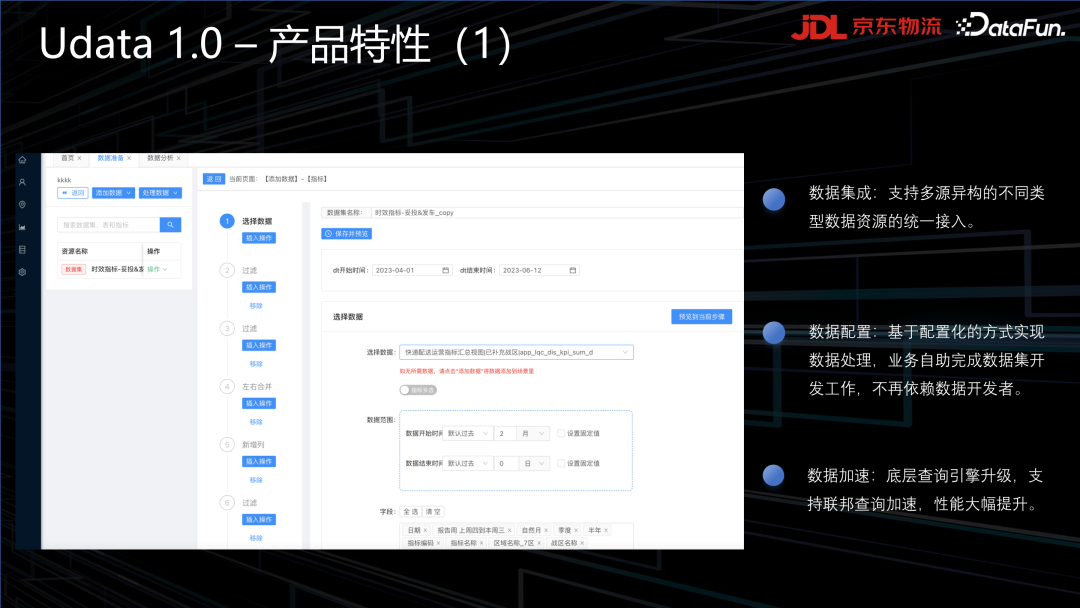Remove the 战区名称 field tag
This screenshot has height=608, width=1080.
click(582, 543)
